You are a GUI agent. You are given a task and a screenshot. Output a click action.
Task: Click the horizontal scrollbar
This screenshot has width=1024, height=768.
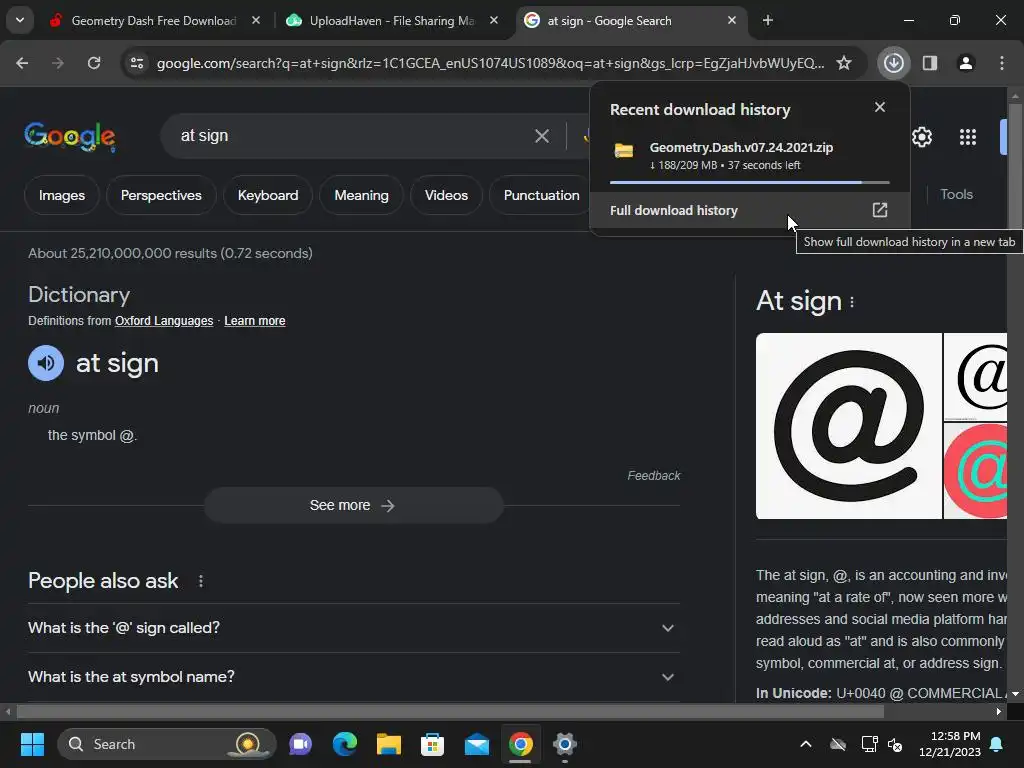tap(450, 711)
